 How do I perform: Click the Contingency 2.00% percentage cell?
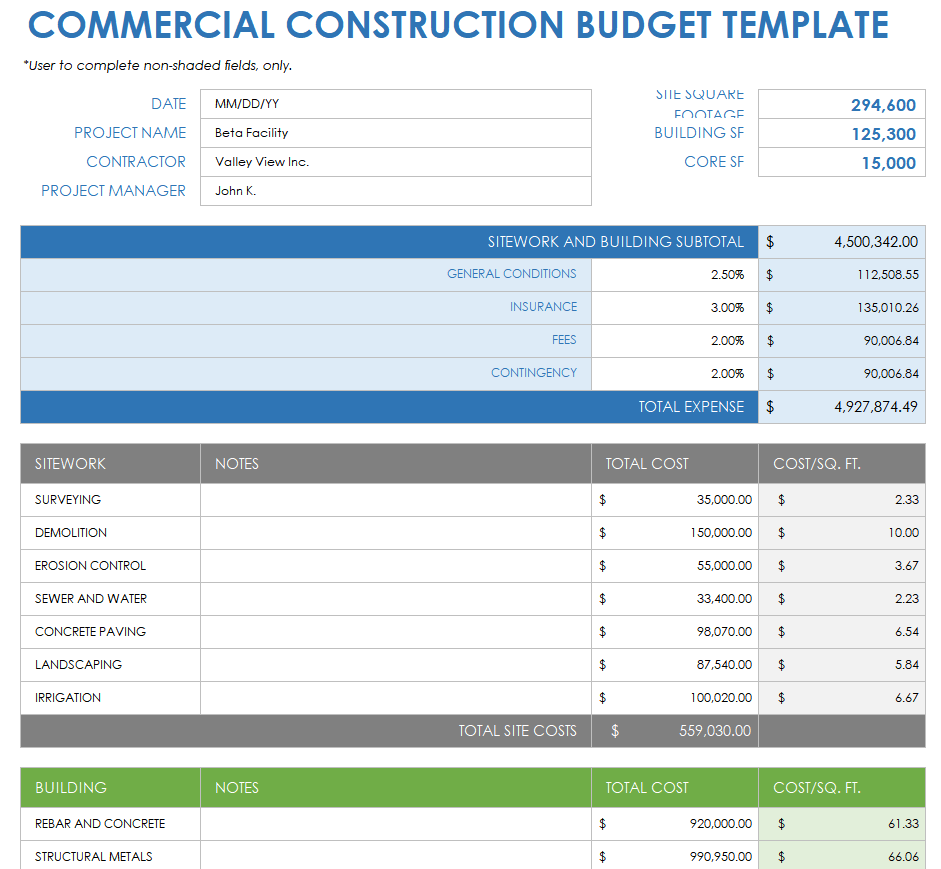[x=674, y=373]
